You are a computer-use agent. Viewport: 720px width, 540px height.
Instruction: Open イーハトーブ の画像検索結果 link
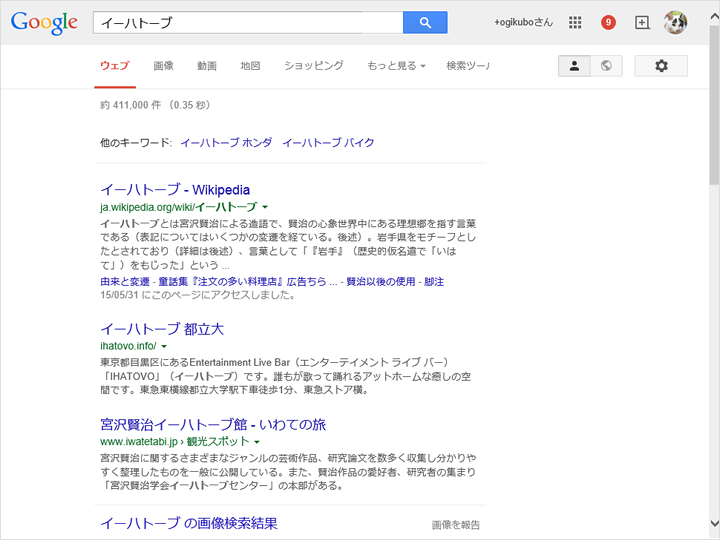pos(189,523)
